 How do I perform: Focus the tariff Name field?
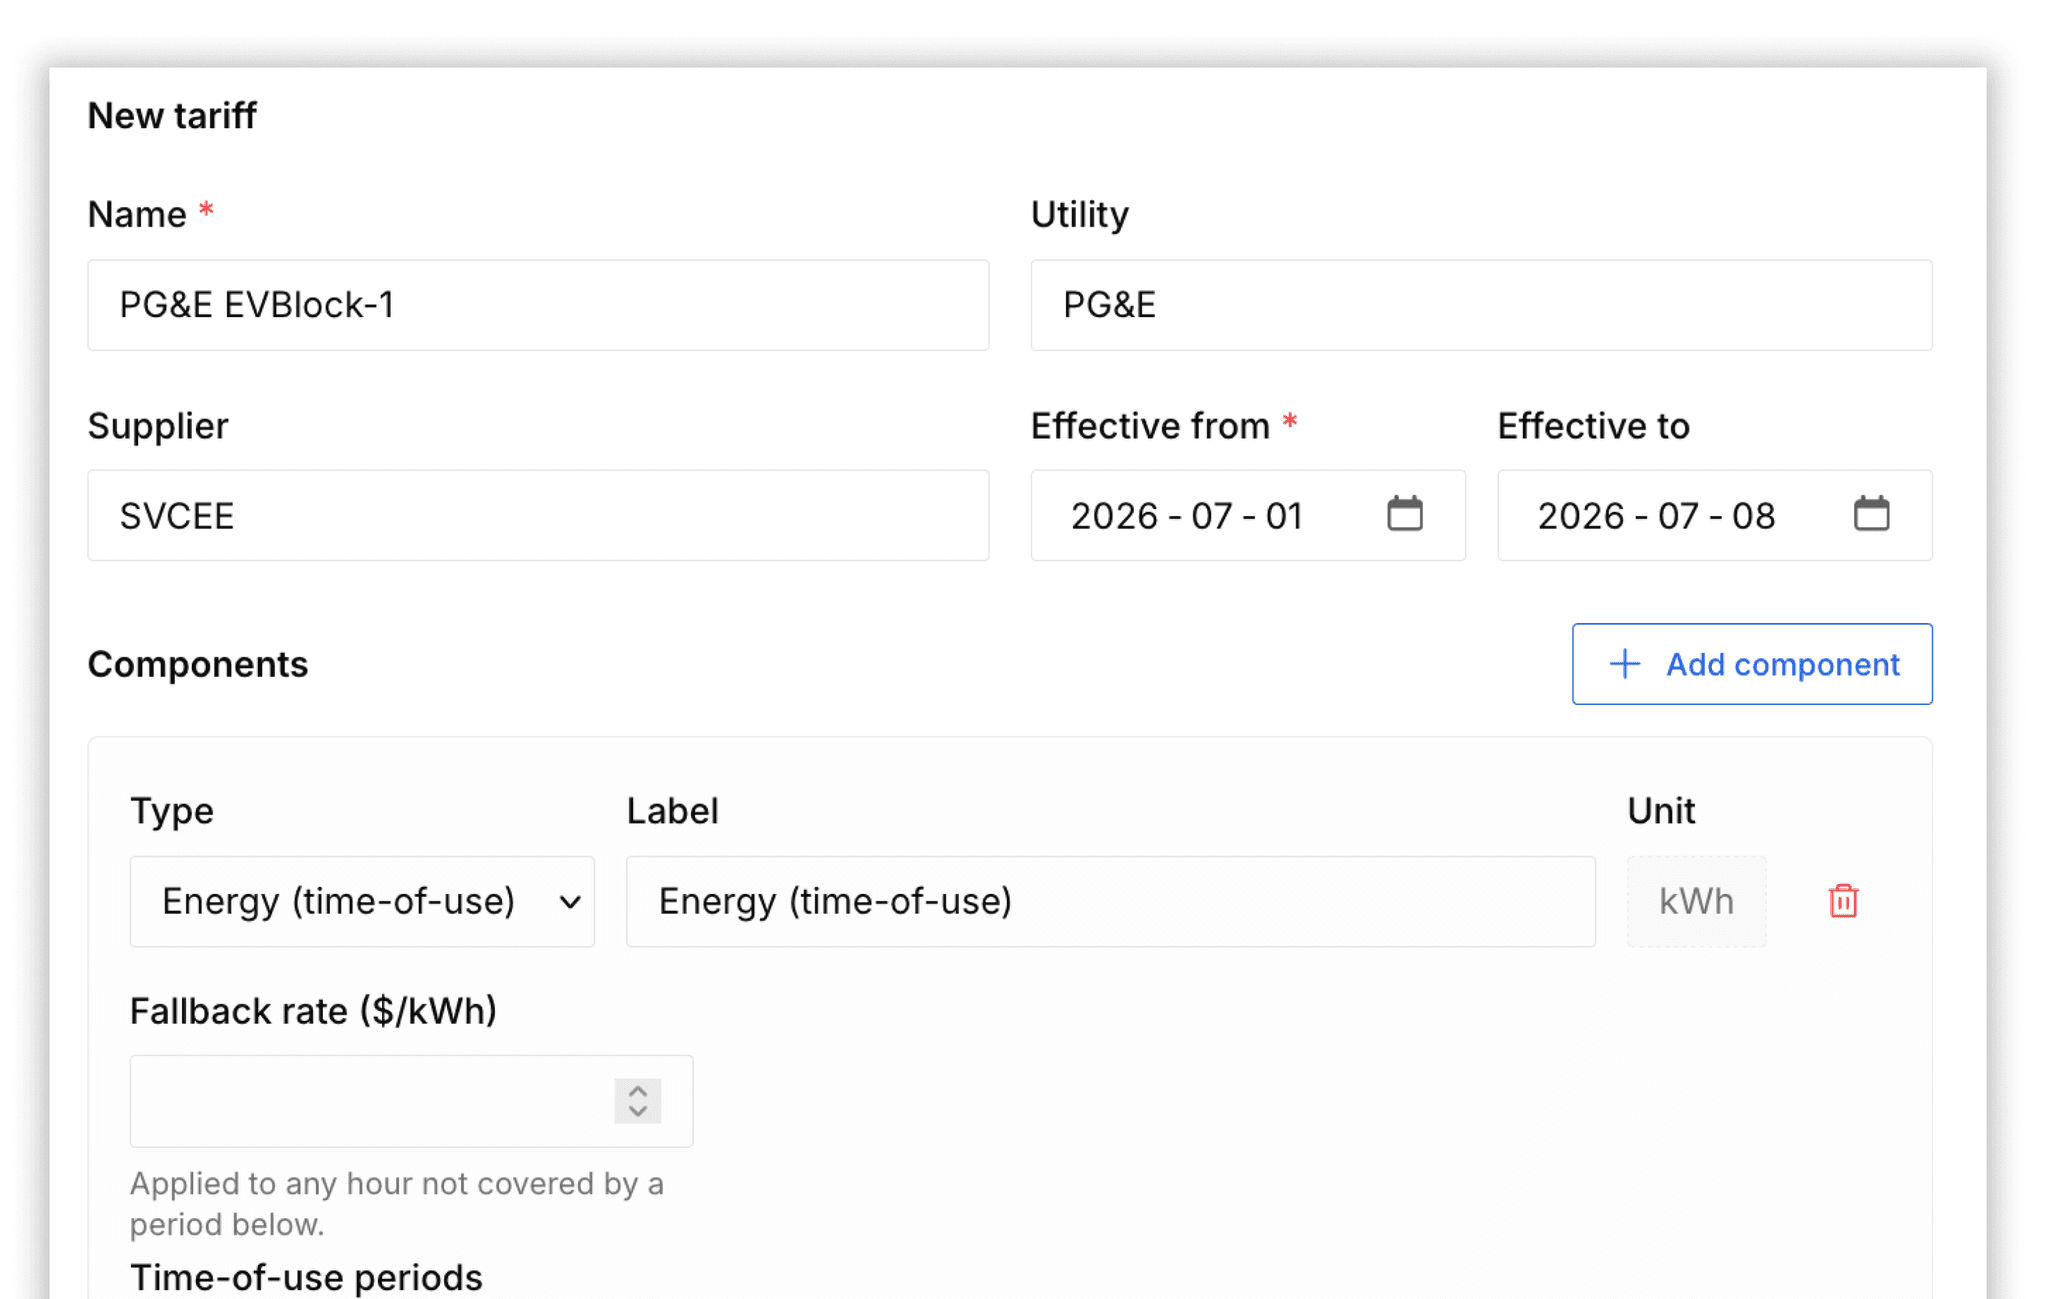pyautogui.click(x=538, y=305)
